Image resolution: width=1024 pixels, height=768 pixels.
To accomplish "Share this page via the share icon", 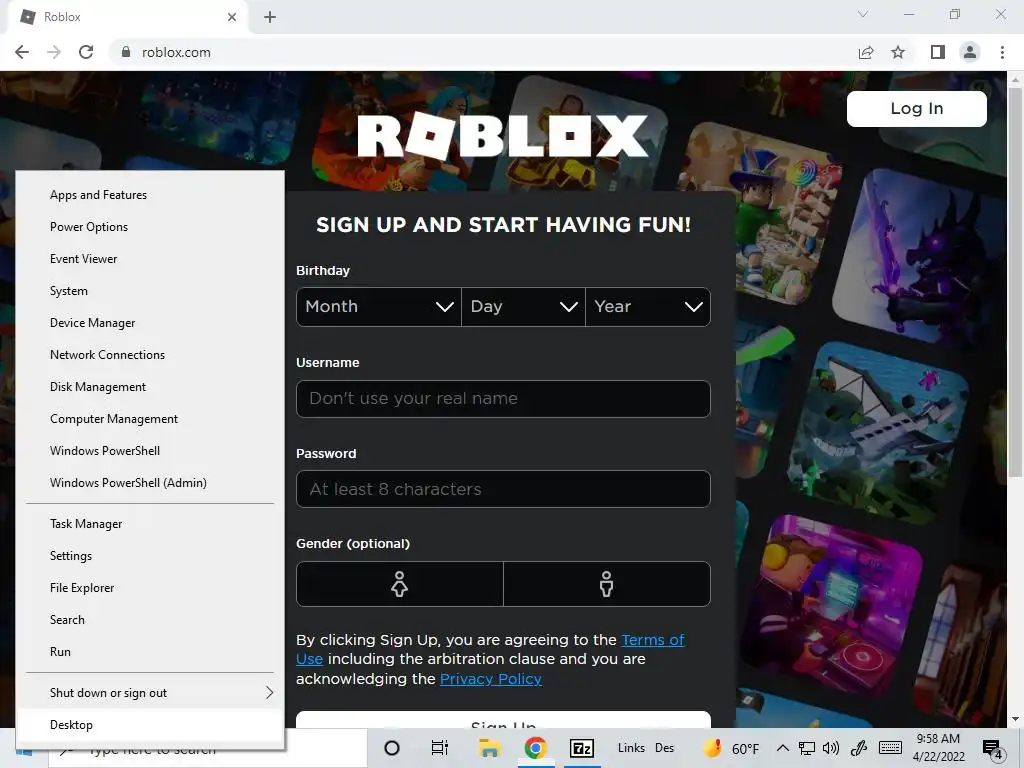I will click(866, 52).
